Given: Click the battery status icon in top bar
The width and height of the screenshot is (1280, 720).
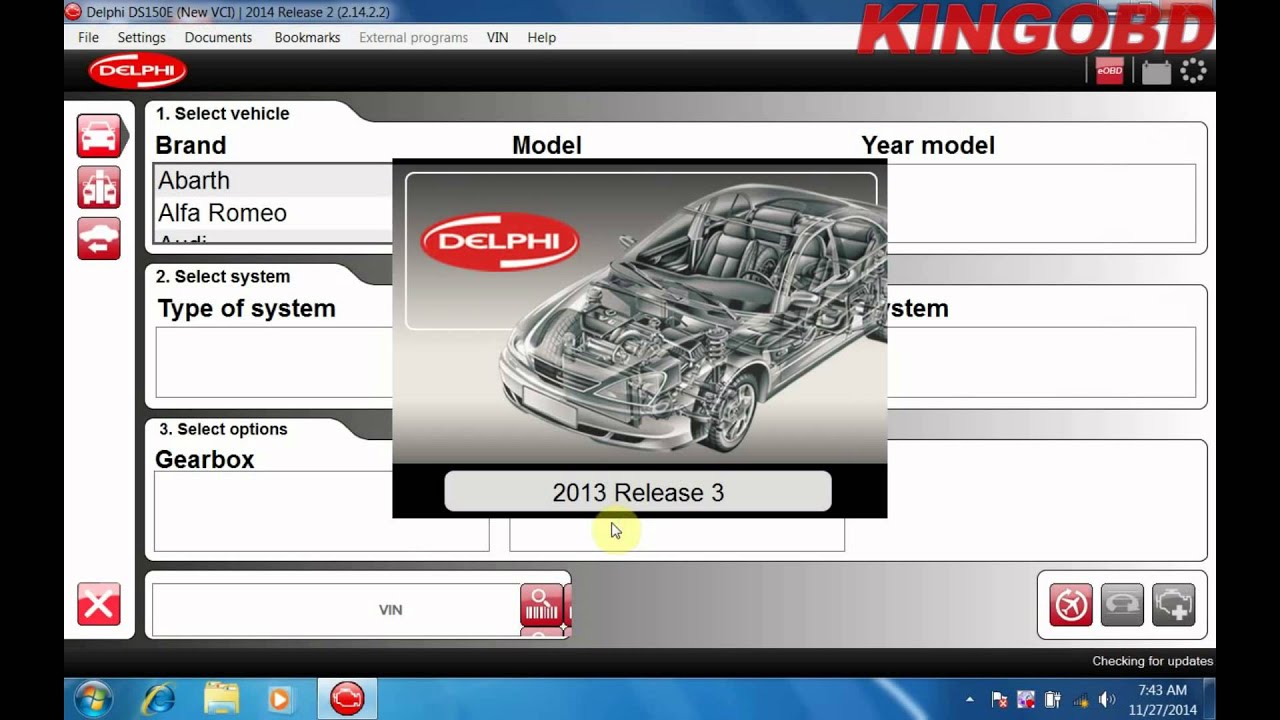Looking at the screenshot, I should [1156, 72].
